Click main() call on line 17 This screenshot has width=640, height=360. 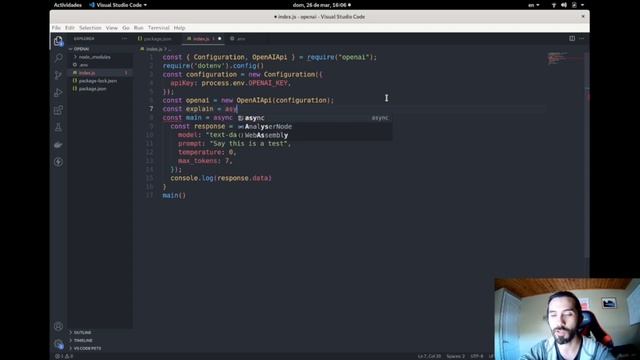[174, 196]
